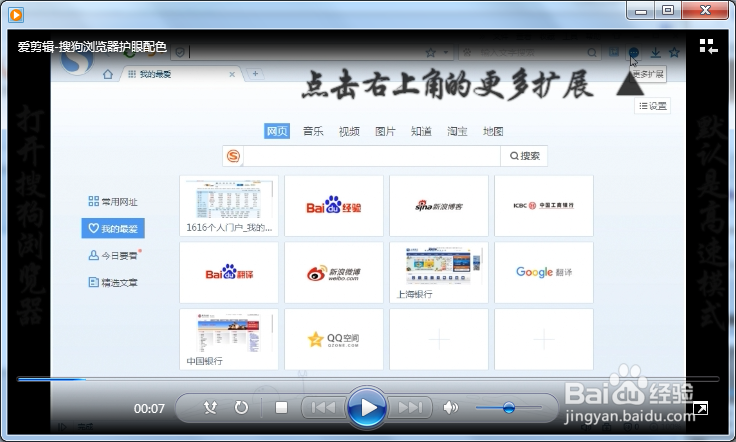Open the Baidu 经验 tile
Screen dimensions: 736x442
[x=334, y=206]
